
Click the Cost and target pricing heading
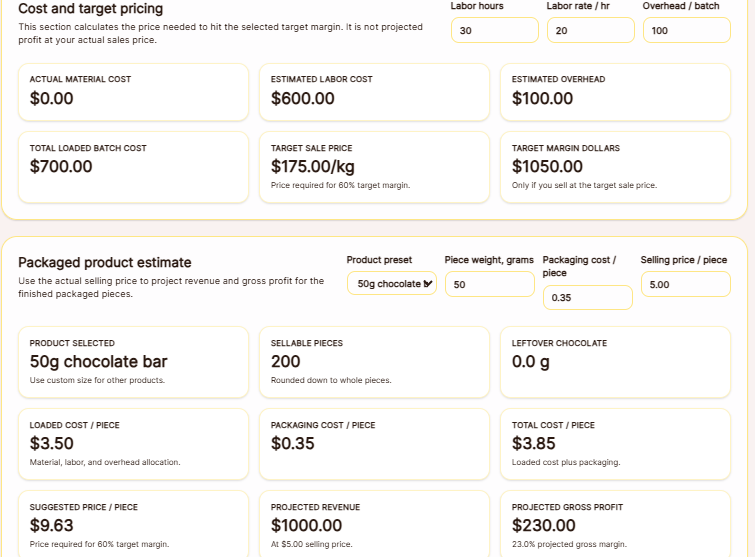pos(91,9)
